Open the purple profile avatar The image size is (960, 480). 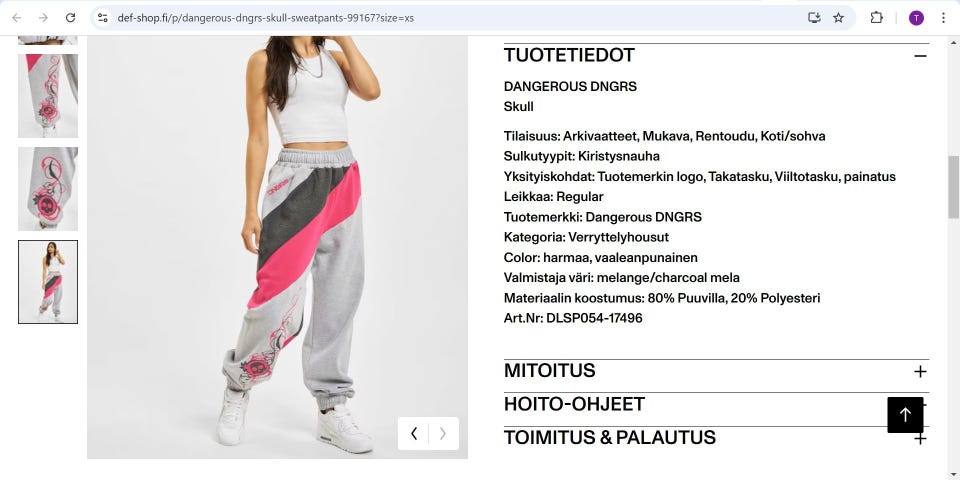coord(916,18)
